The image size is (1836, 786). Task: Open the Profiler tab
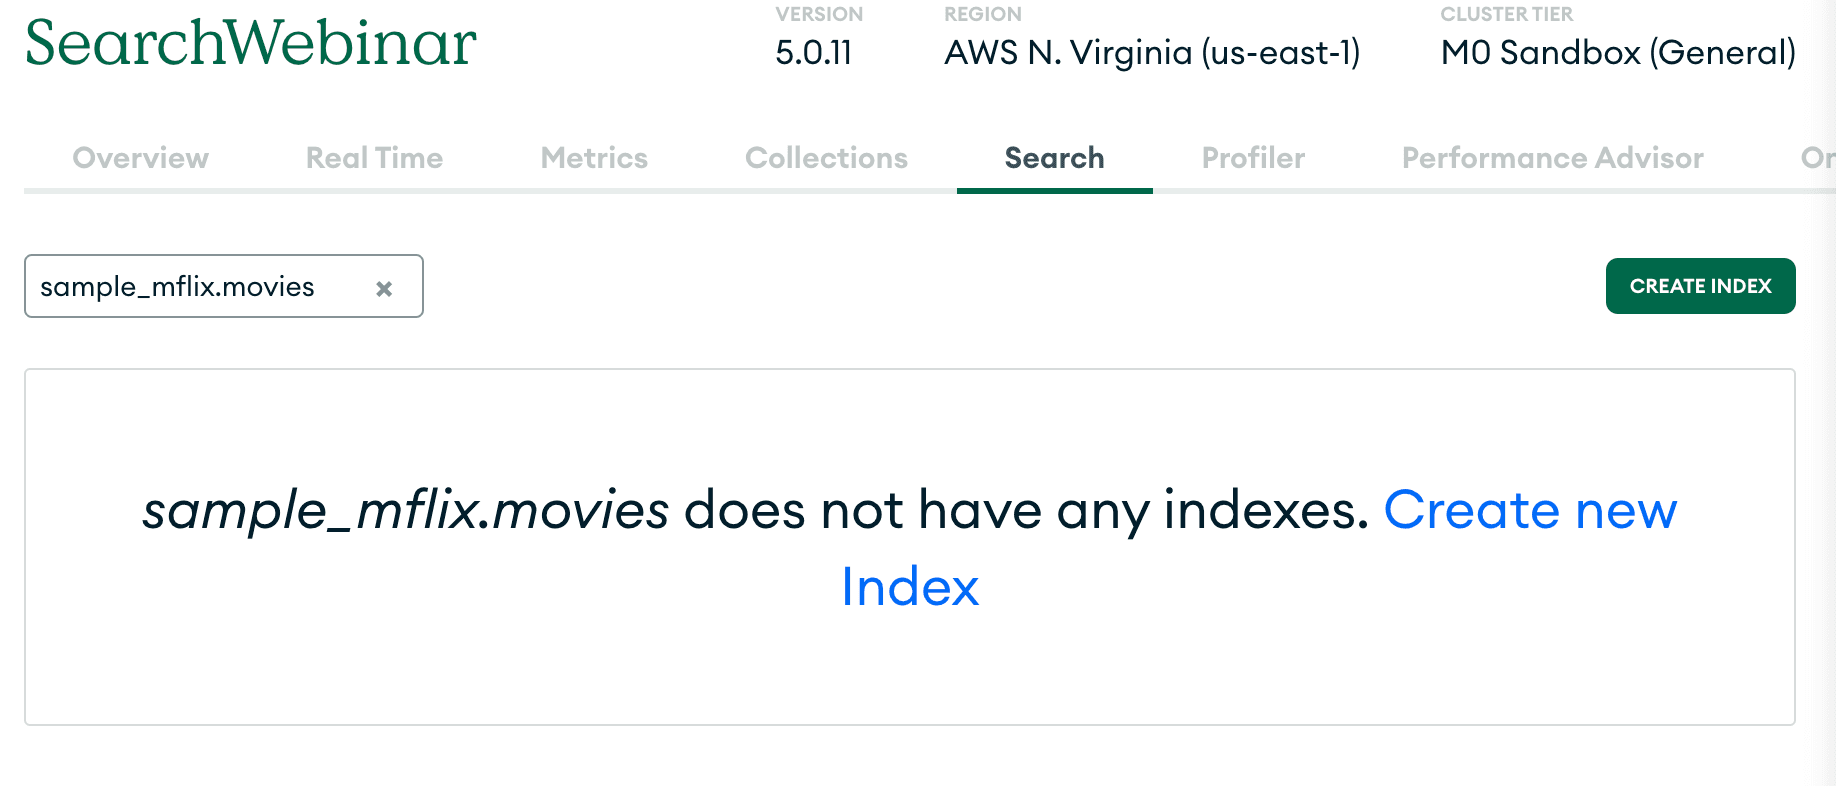(1253, 158)
